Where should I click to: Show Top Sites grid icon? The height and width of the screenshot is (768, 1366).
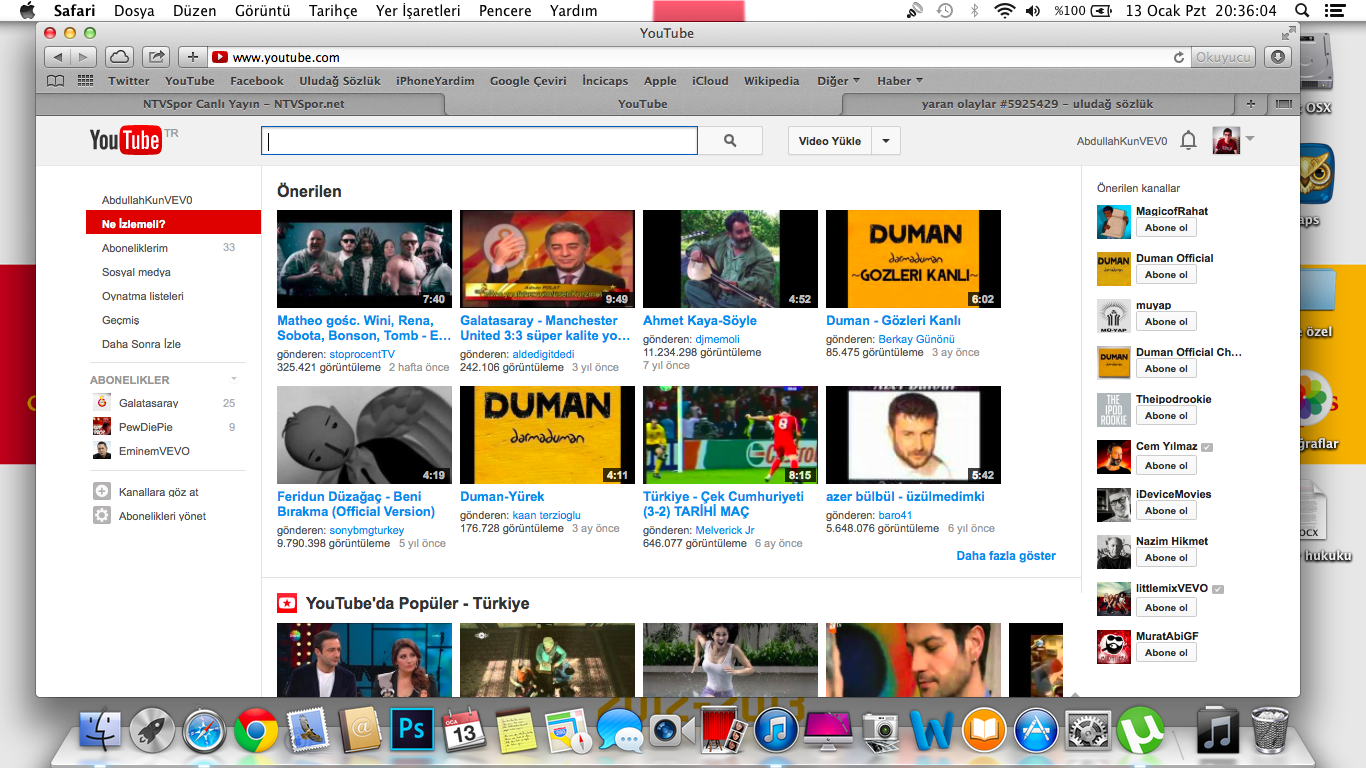[x=86, y=81]
